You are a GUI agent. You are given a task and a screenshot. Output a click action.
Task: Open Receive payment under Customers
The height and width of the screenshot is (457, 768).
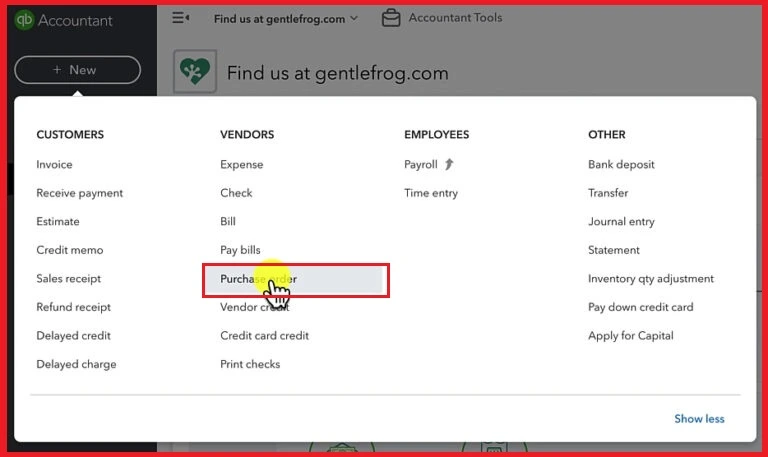point(79,193)
